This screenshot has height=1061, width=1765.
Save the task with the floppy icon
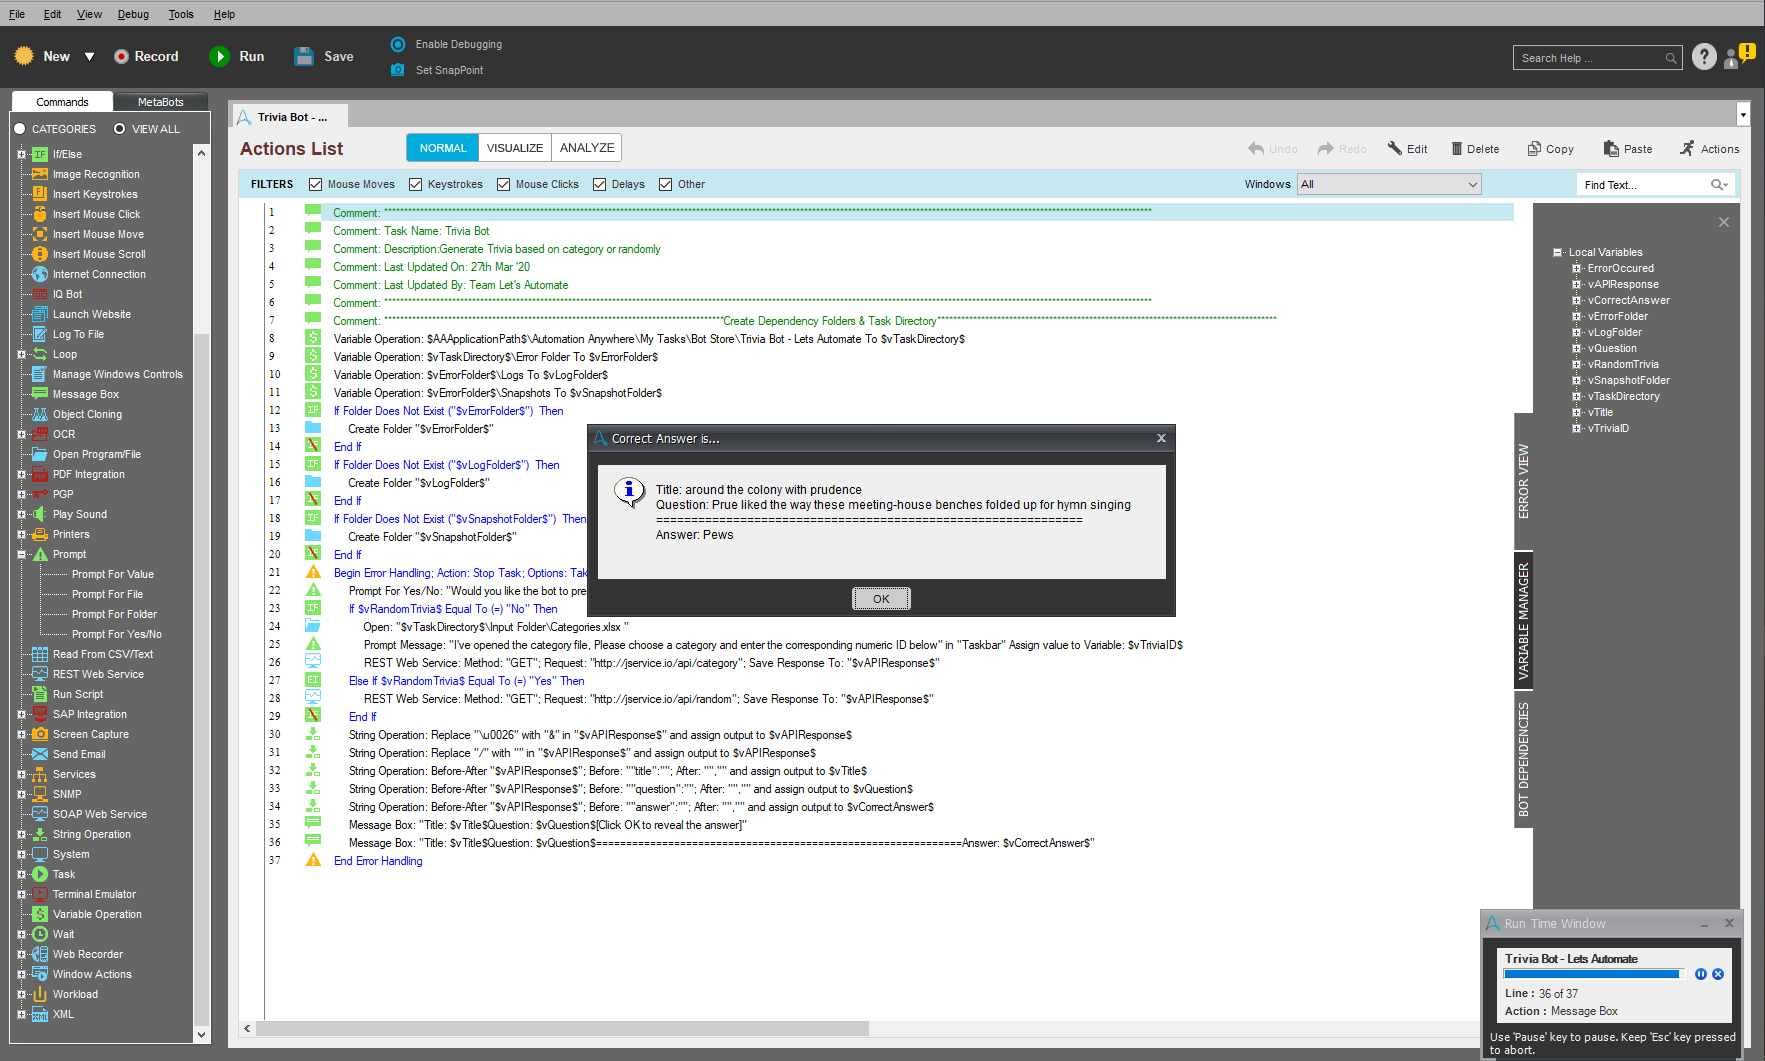point(304,57)
